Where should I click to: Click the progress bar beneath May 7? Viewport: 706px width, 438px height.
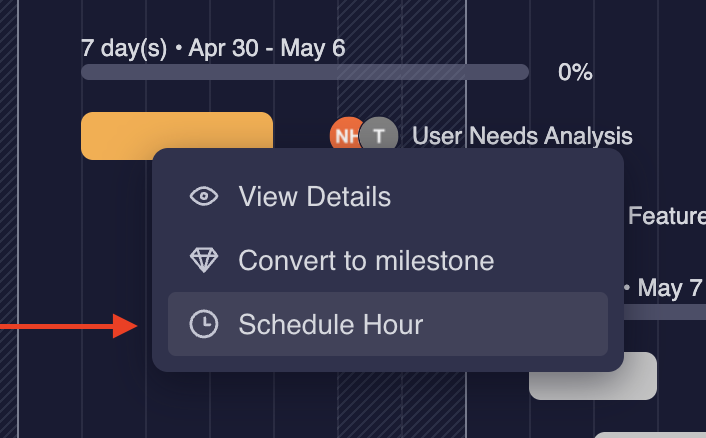[665, 312]
